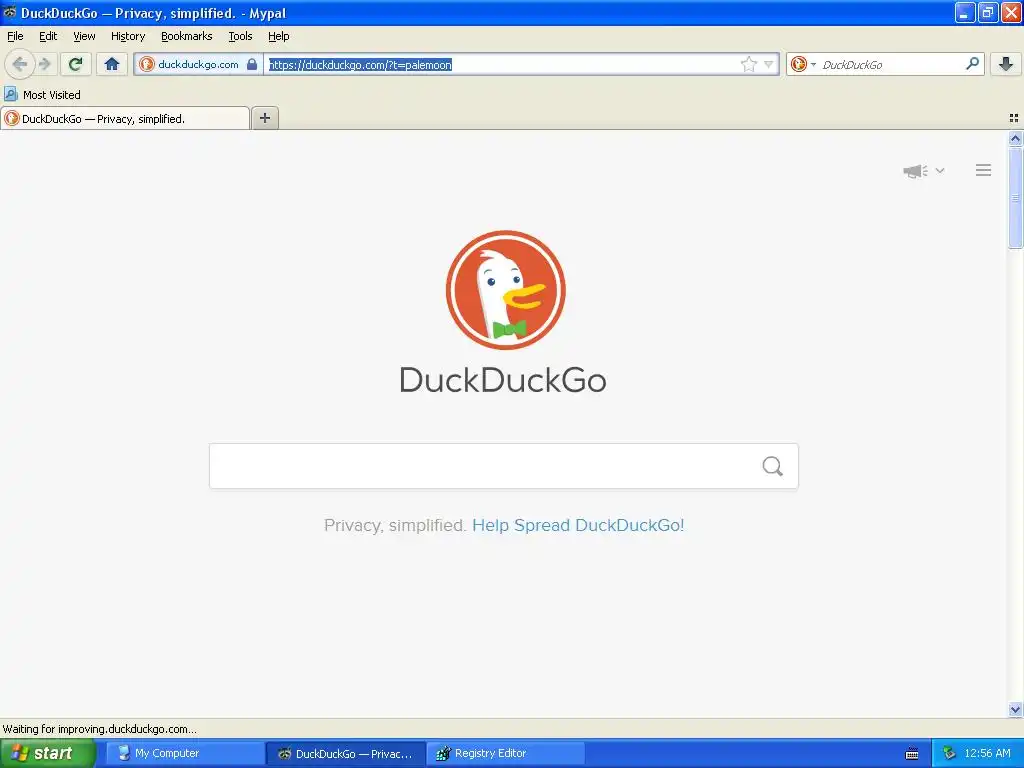
Task: Click the magnifier icon in the browser search box
Action: coord(972,64)
